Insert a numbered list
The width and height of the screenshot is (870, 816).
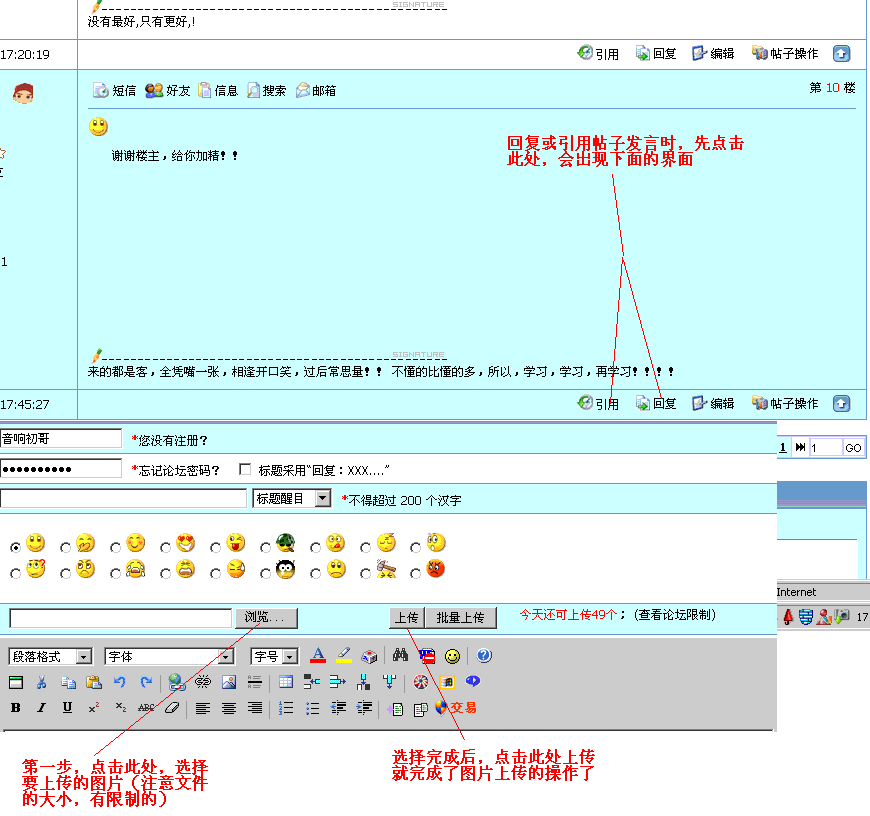(x=286, y=708)
